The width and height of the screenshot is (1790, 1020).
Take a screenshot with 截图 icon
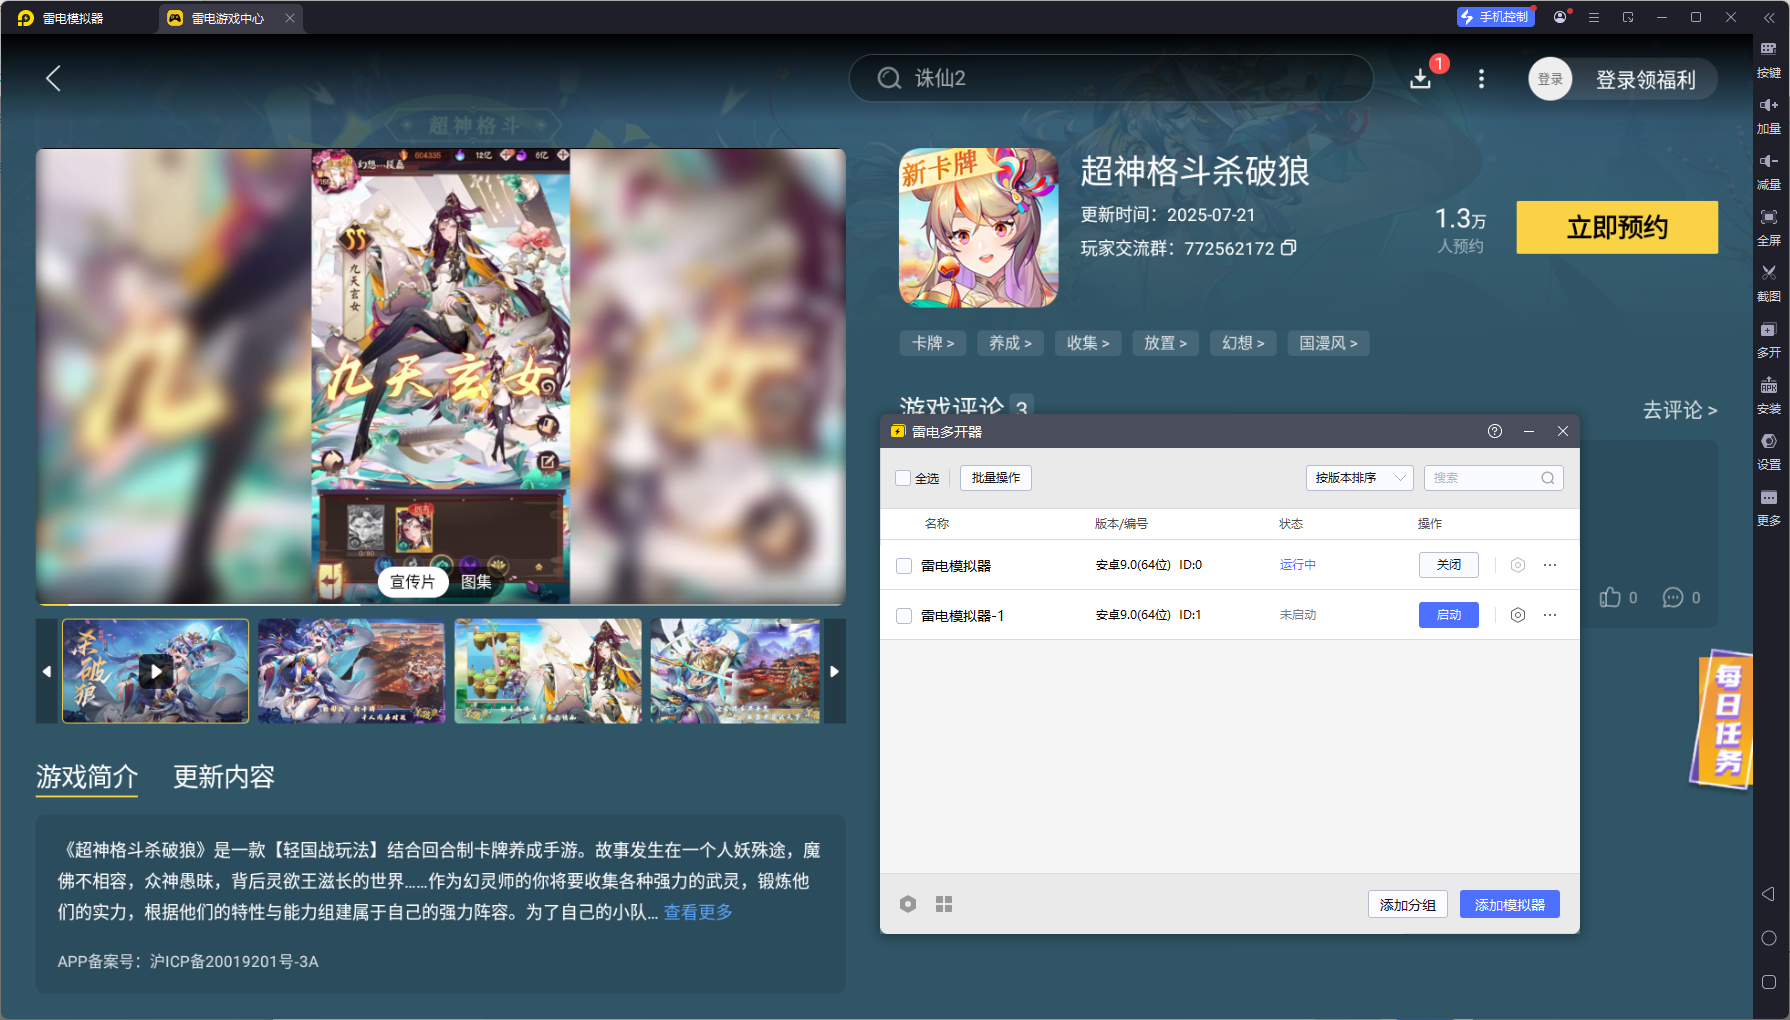(1769, 283)
